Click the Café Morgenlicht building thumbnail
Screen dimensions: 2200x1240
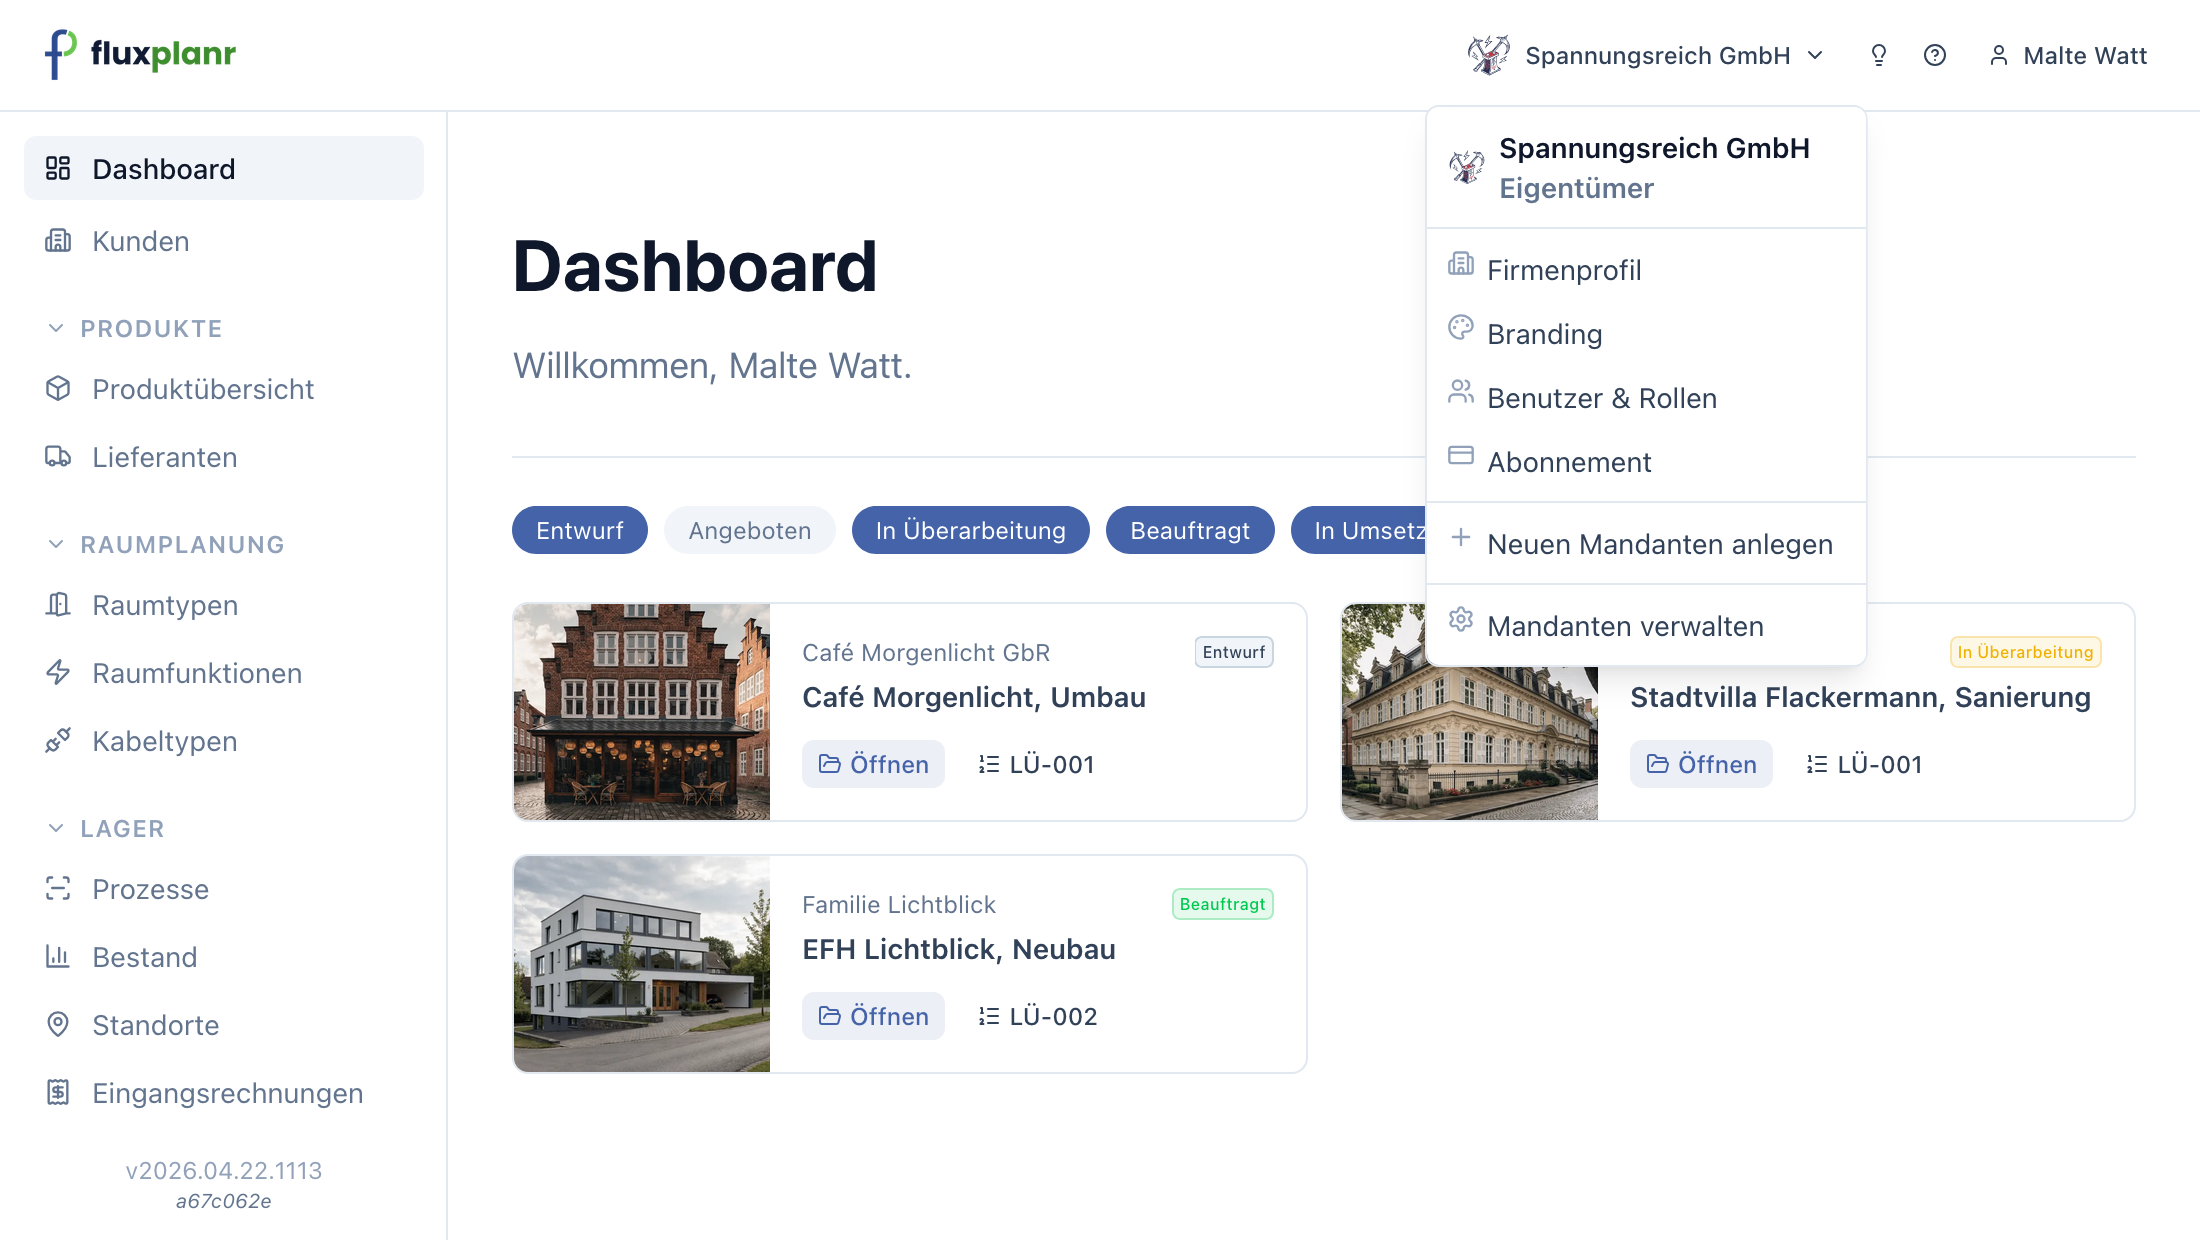(642, 712)
